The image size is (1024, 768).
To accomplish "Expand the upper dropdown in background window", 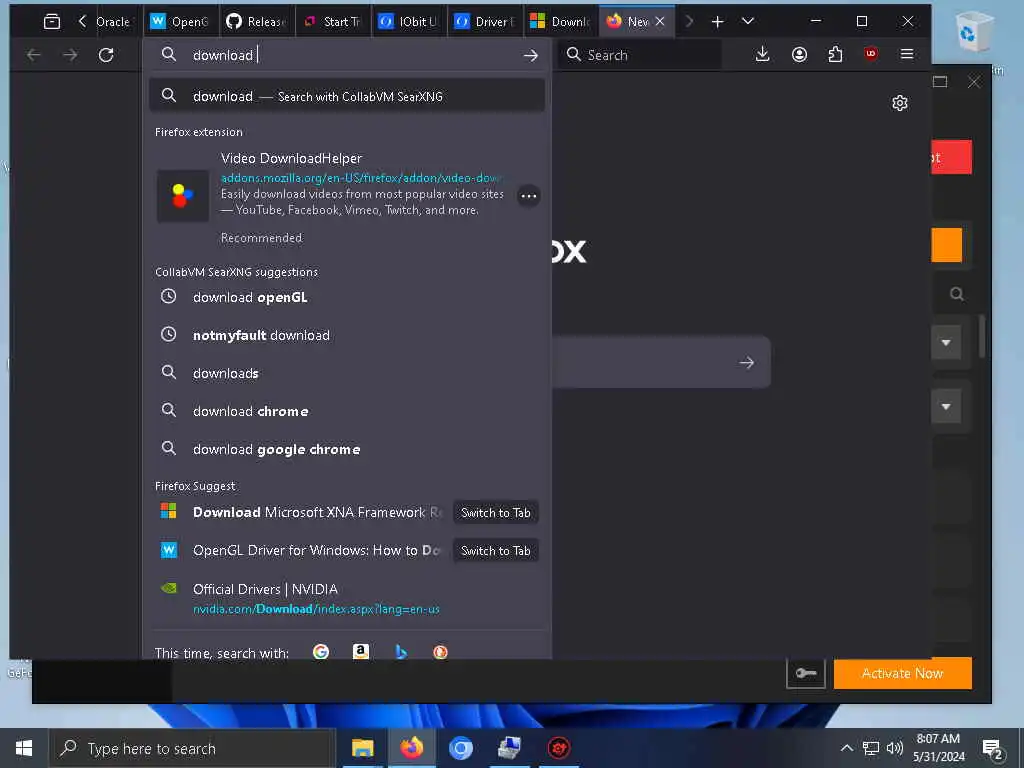I will [x=946, y=342].
